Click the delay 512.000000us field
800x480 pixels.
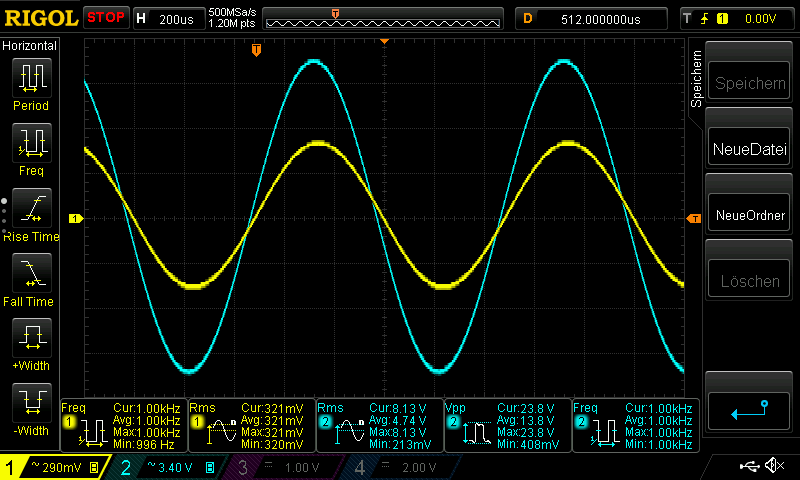[x=591, y=19]
